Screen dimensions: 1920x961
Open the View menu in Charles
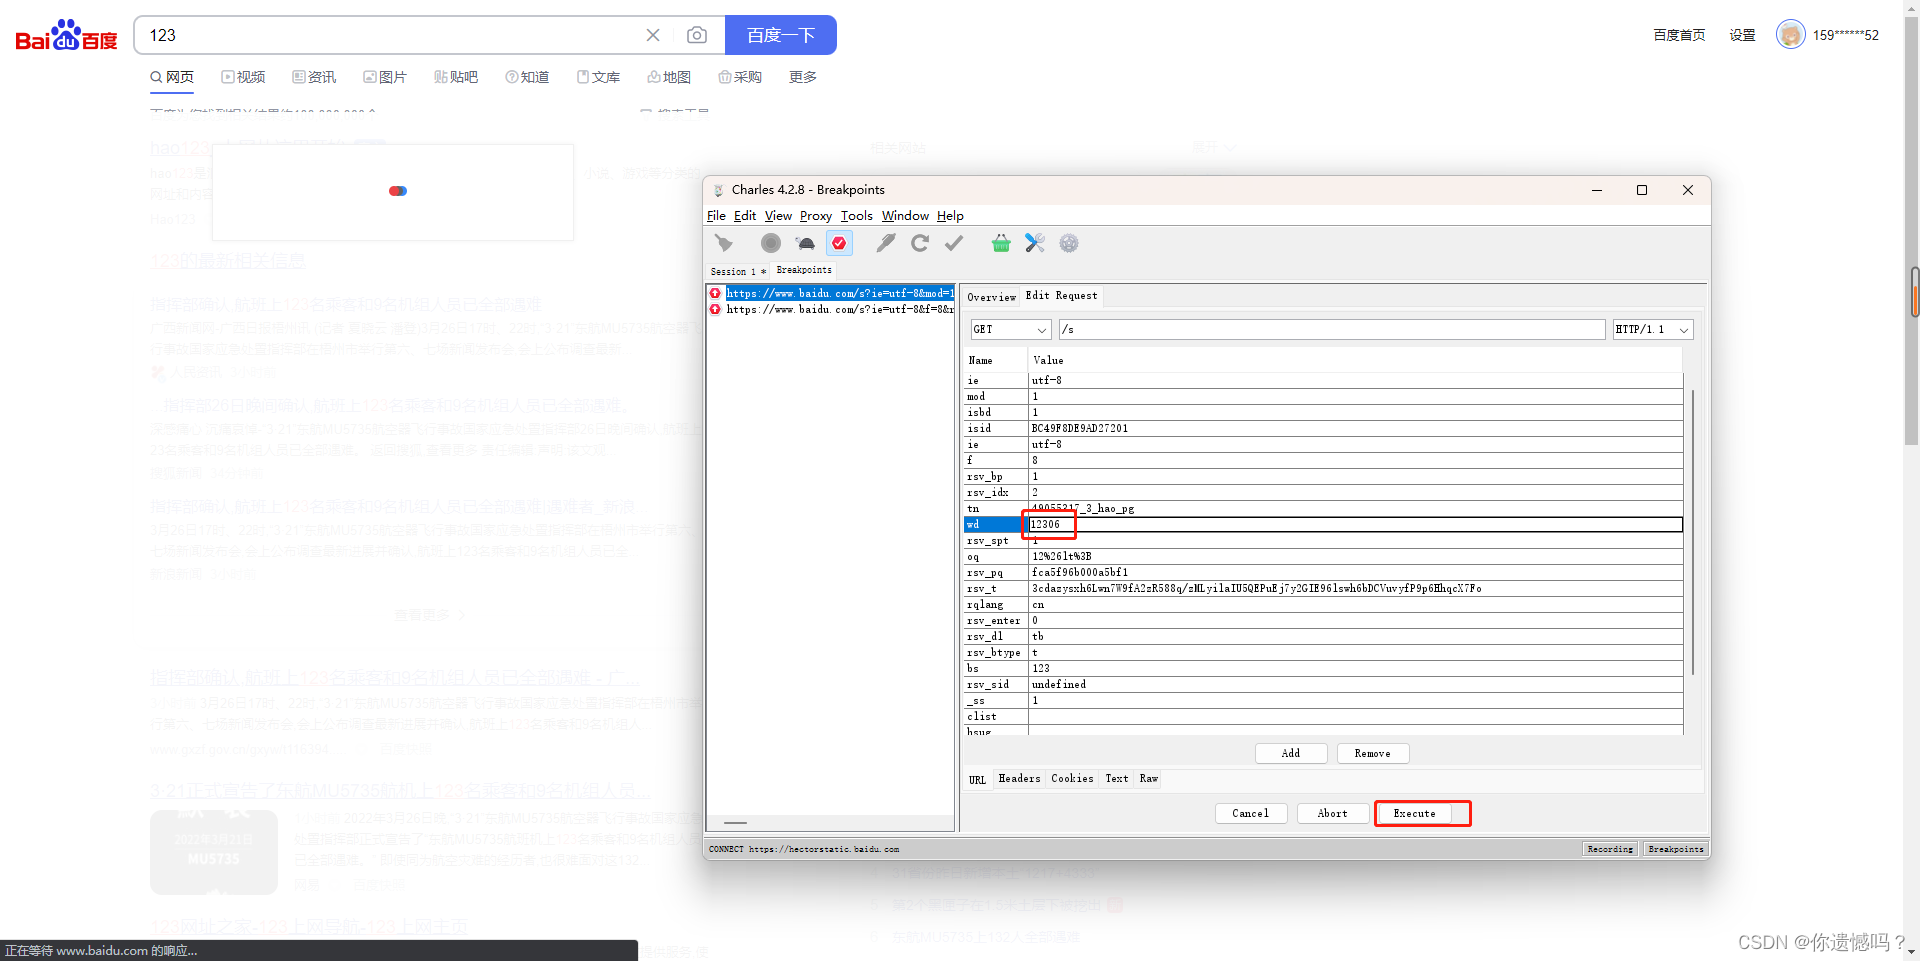click(778, 216)
